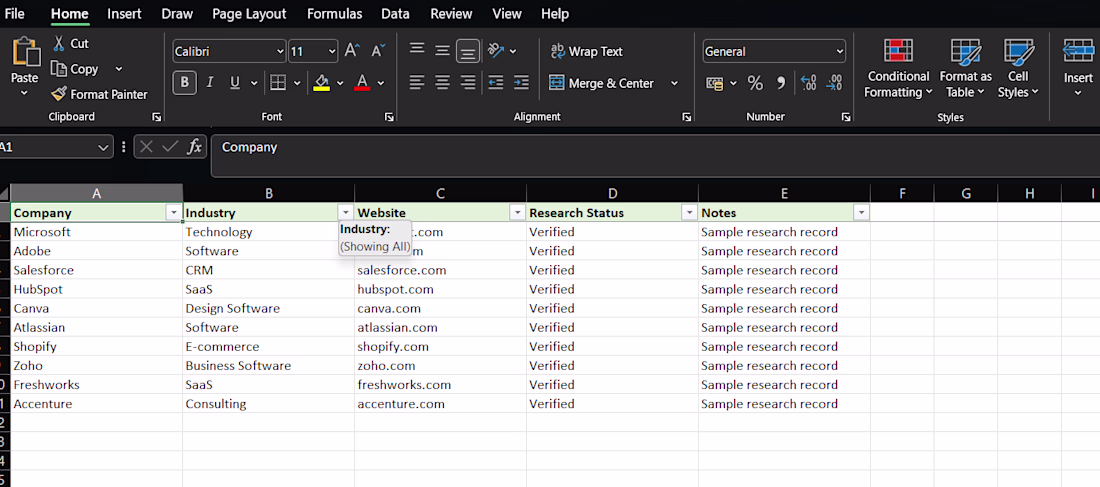Click Merge & Center button
This screenshot has width=1100, height=487.
tap(602, 83)
